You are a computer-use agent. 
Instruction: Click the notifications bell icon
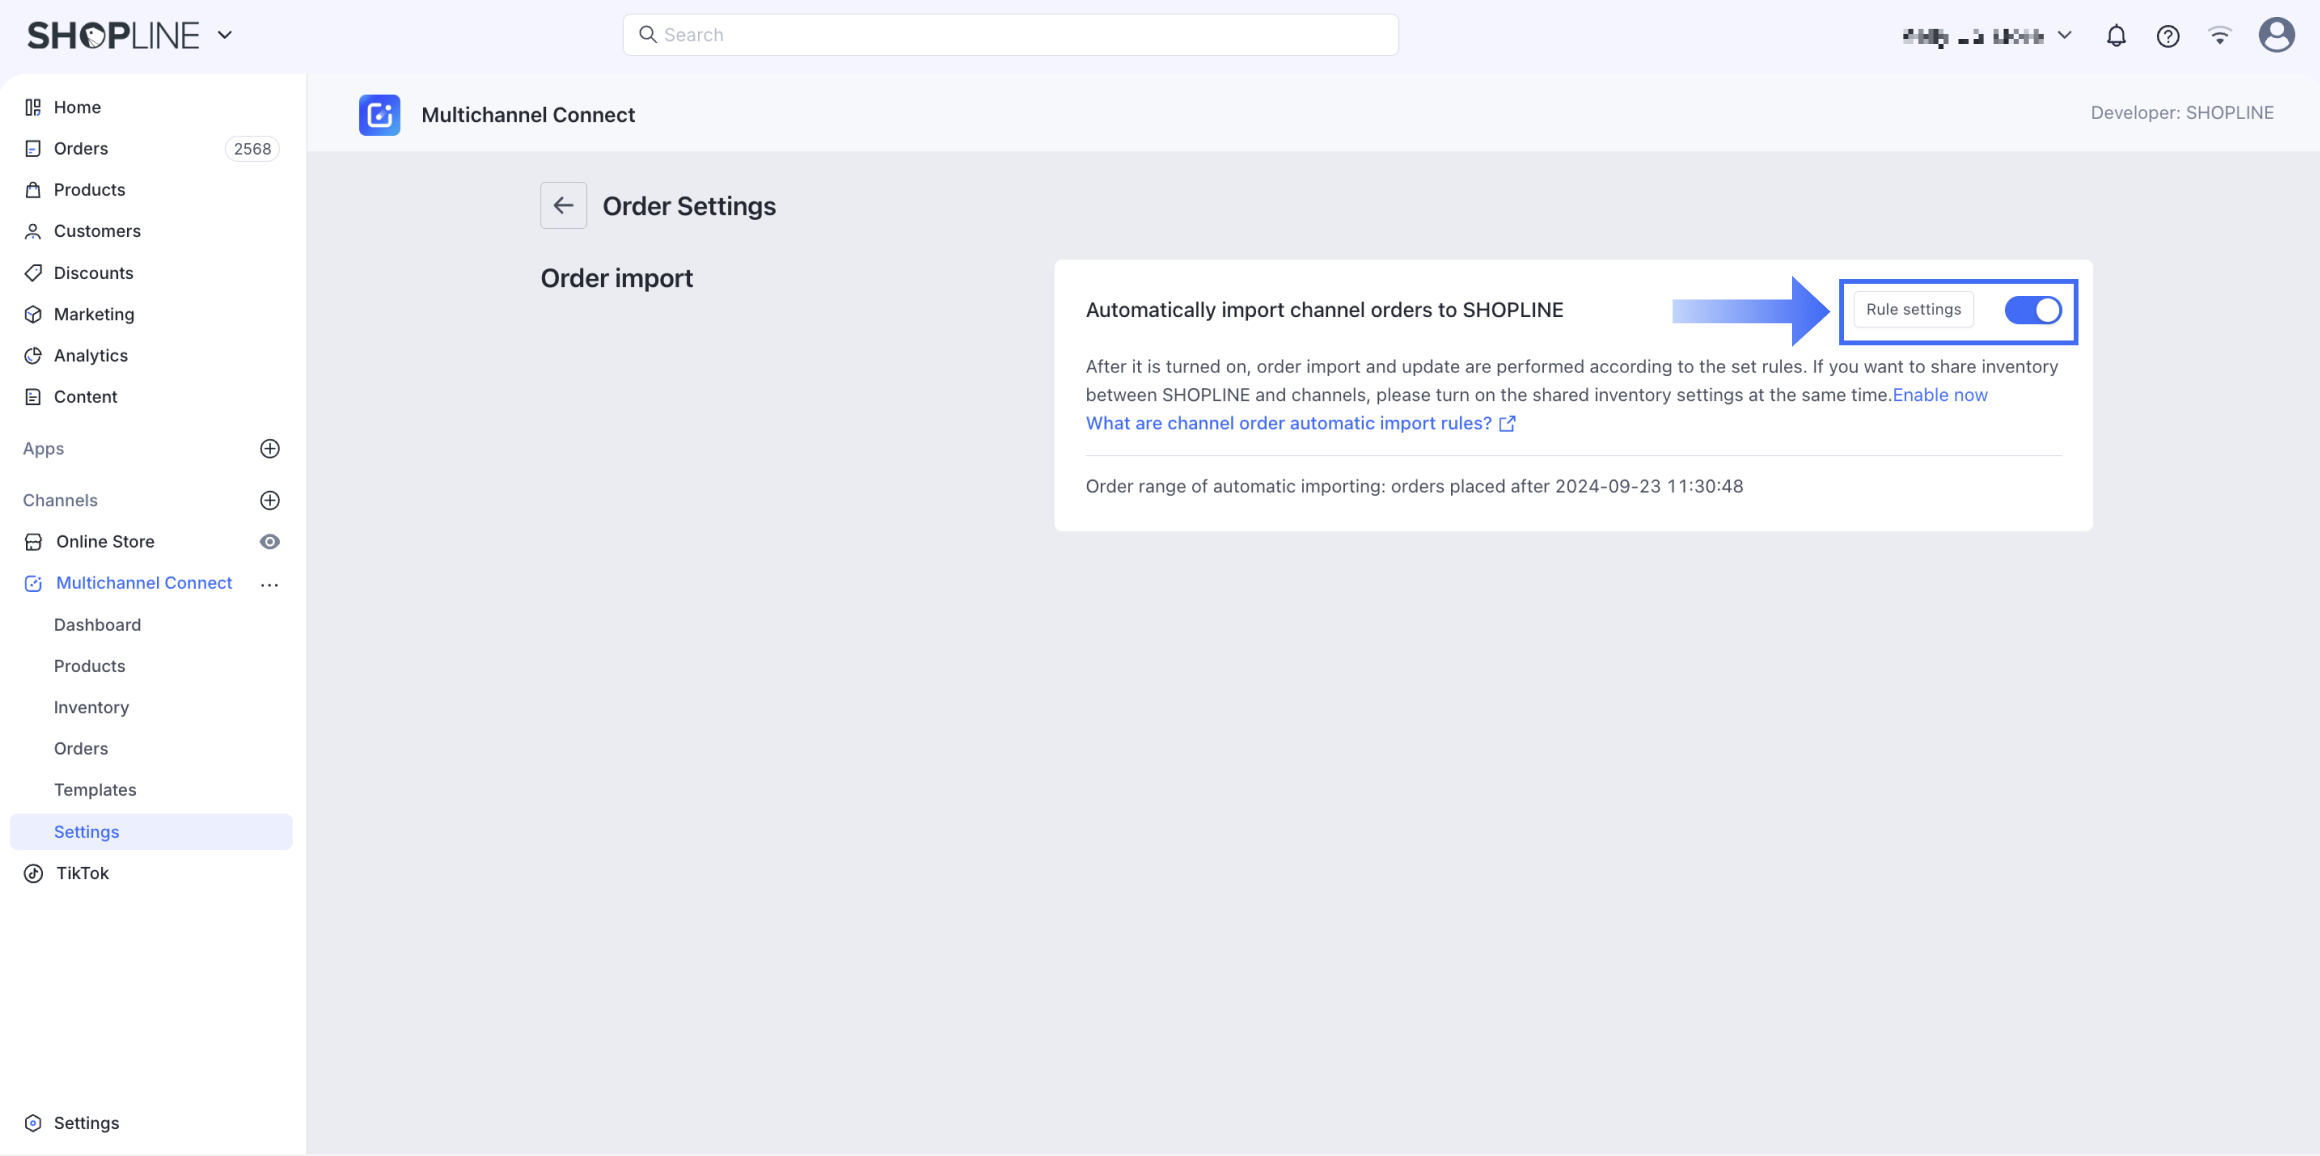click(x=2116, y=36)
